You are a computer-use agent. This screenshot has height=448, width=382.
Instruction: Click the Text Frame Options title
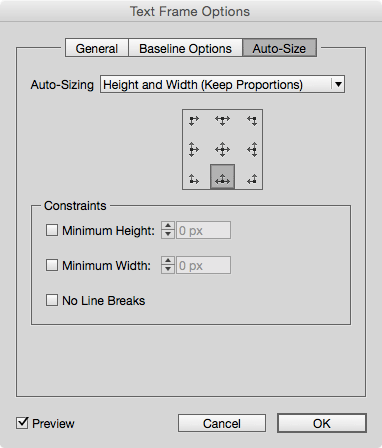click(x=190, y=11)
